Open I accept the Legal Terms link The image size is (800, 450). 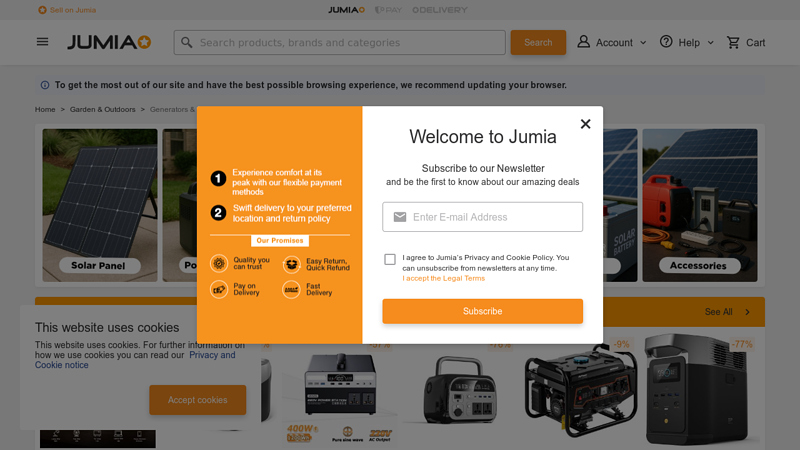[443, 278]
